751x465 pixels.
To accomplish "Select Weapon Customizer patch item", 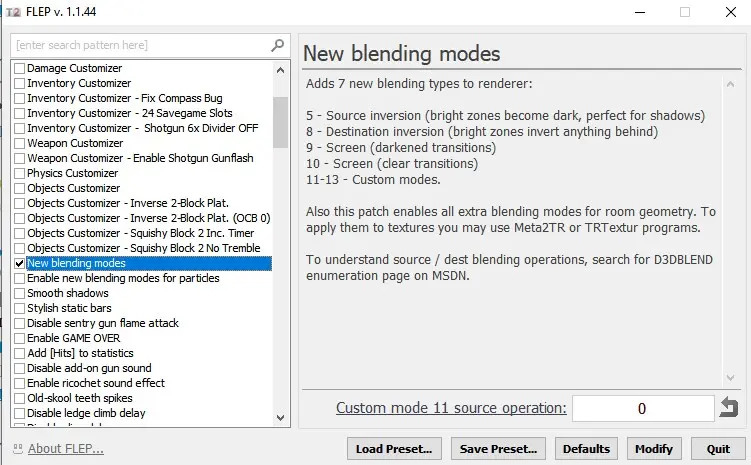I will (x=75, y=143).
